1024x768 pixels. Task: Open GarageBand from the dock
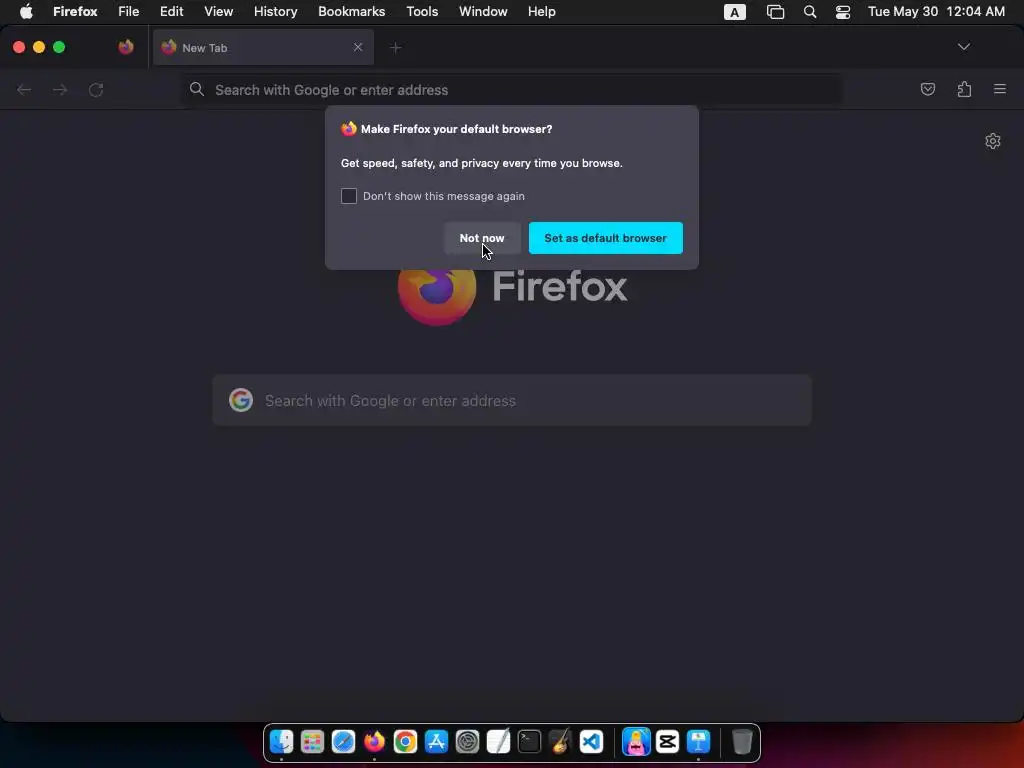[560, 742]
